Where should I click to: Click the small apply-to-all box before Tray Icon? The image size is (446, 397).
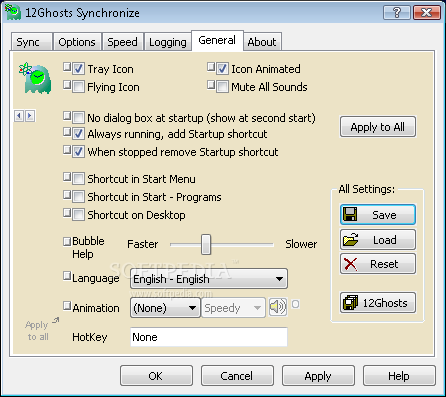[67, 67]
